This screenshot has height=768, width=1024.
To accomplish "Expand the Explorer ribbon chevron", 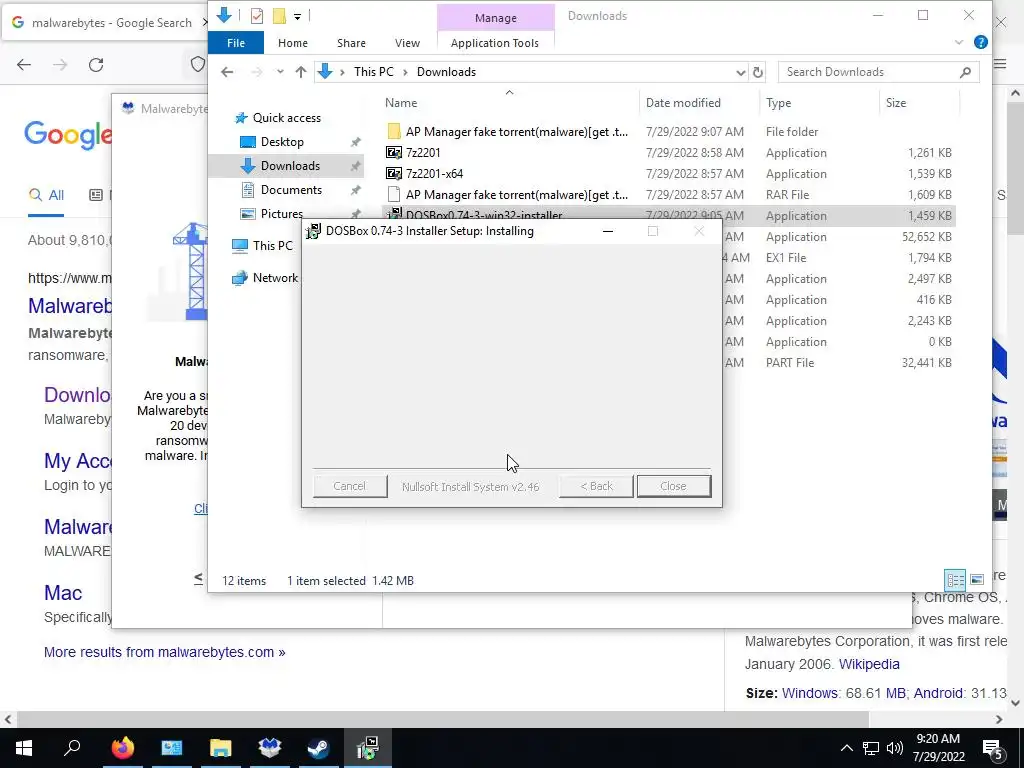I will (x=958, y=42).
